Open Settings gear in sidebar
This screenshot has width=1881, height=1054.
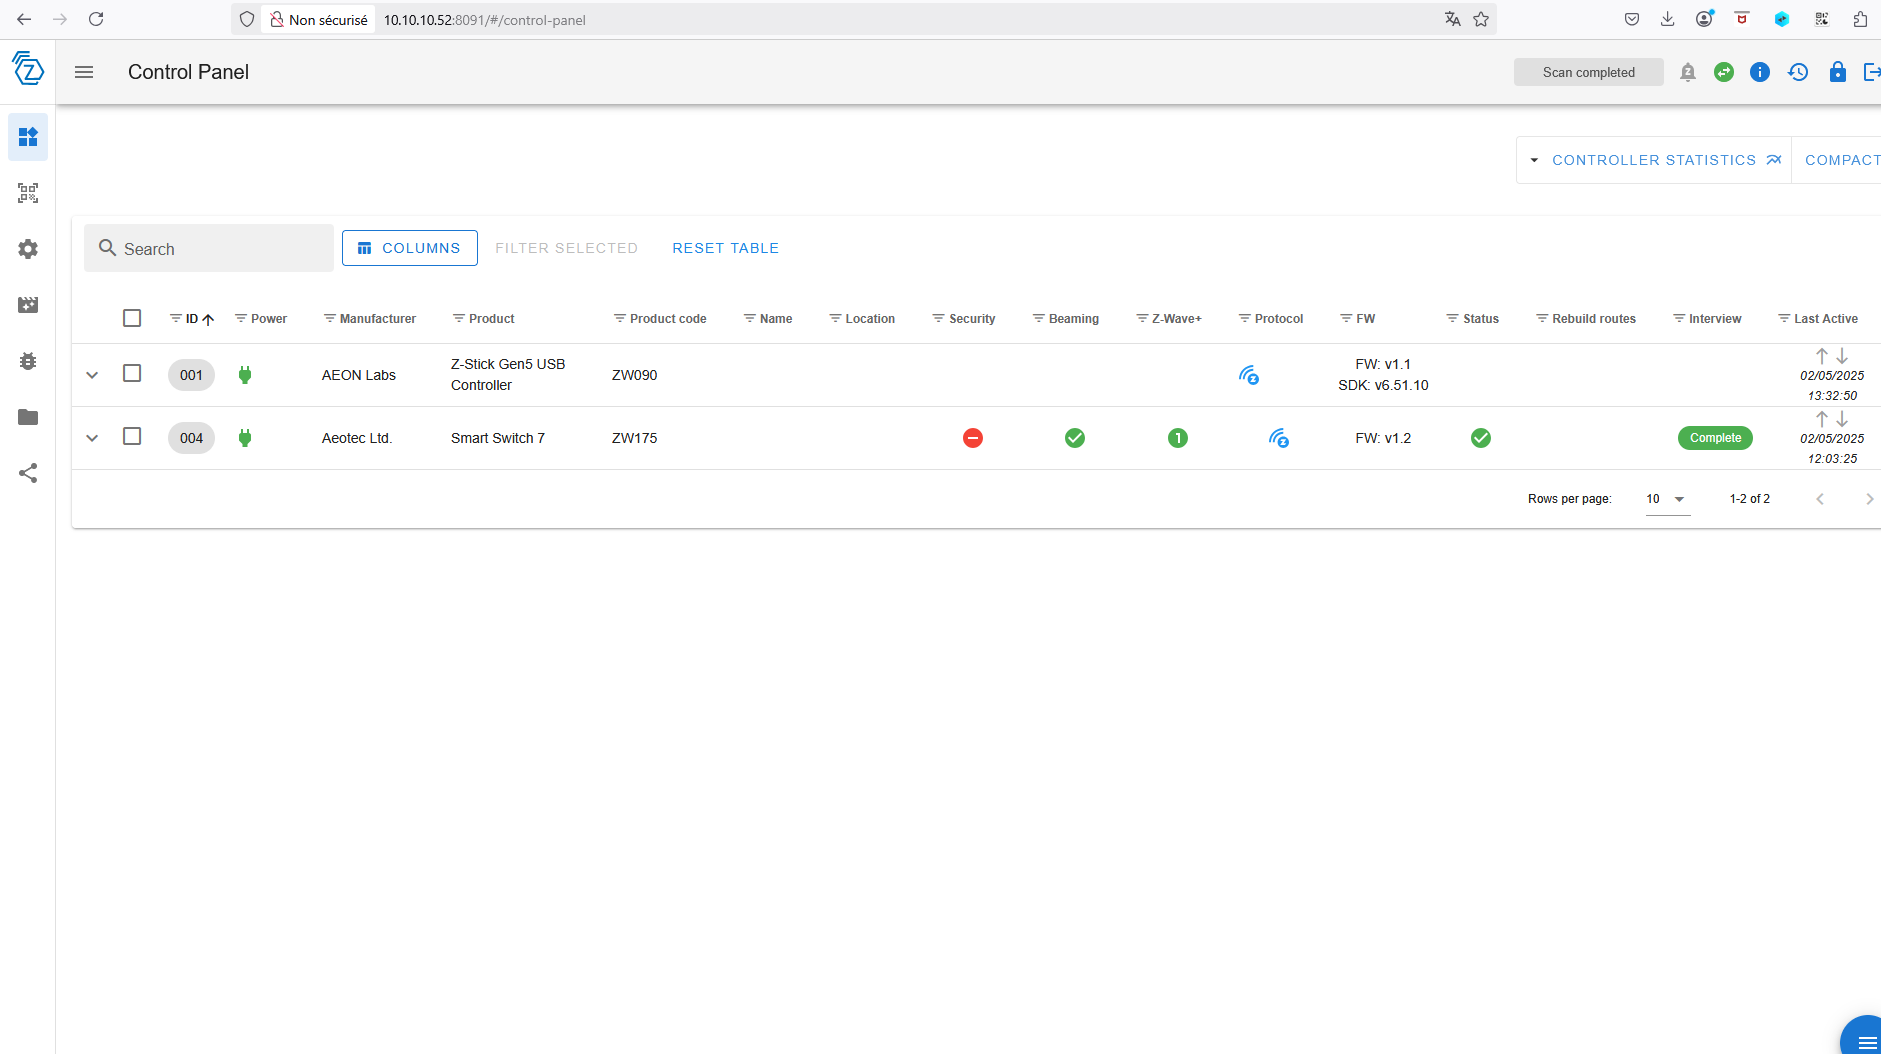coord(28,249)
